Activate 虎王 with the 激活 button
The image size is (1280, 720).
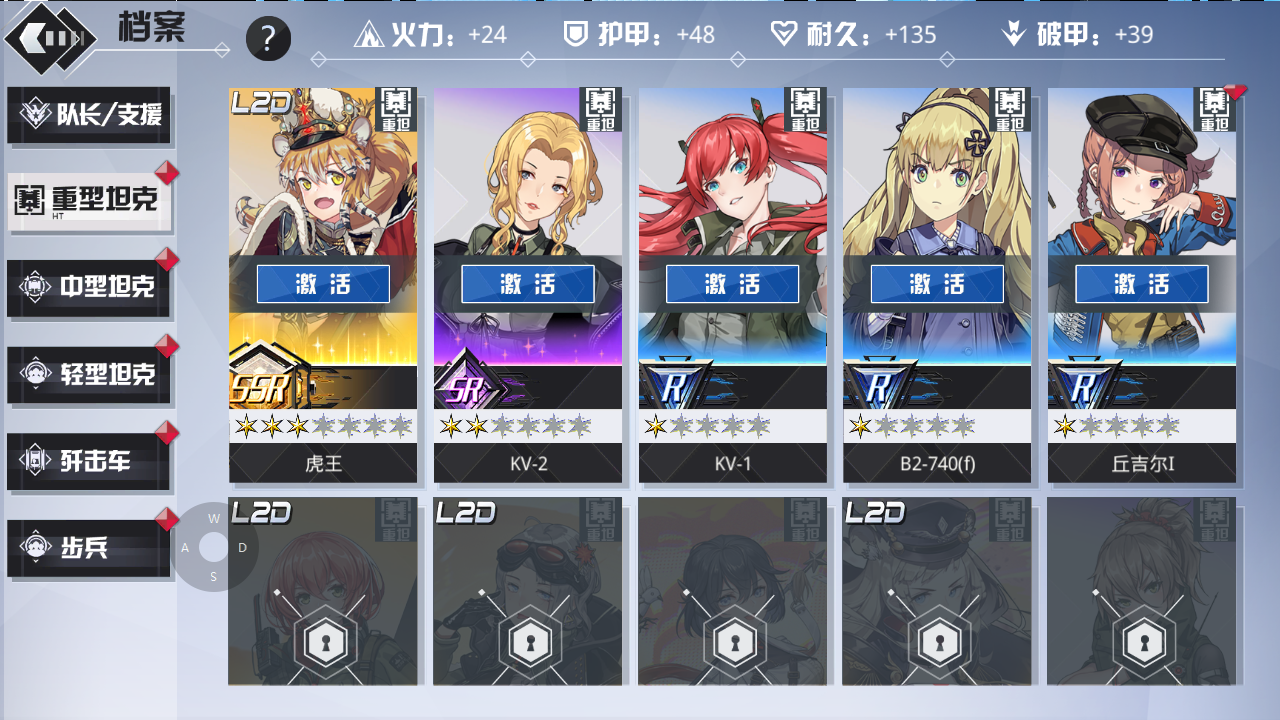[323, 284]
